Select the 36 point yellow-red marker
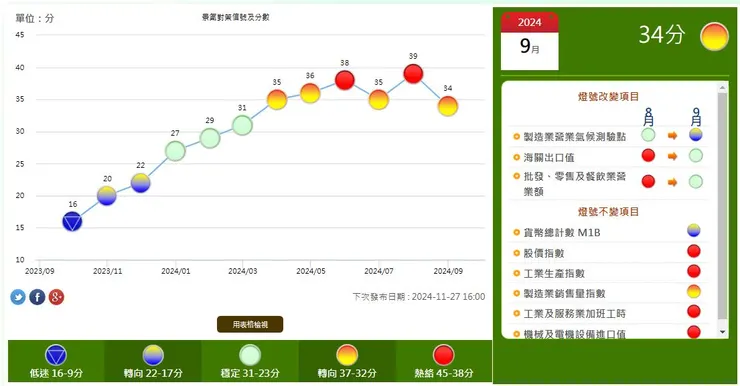The image size is (740, 386). click(x=310, y=93)
